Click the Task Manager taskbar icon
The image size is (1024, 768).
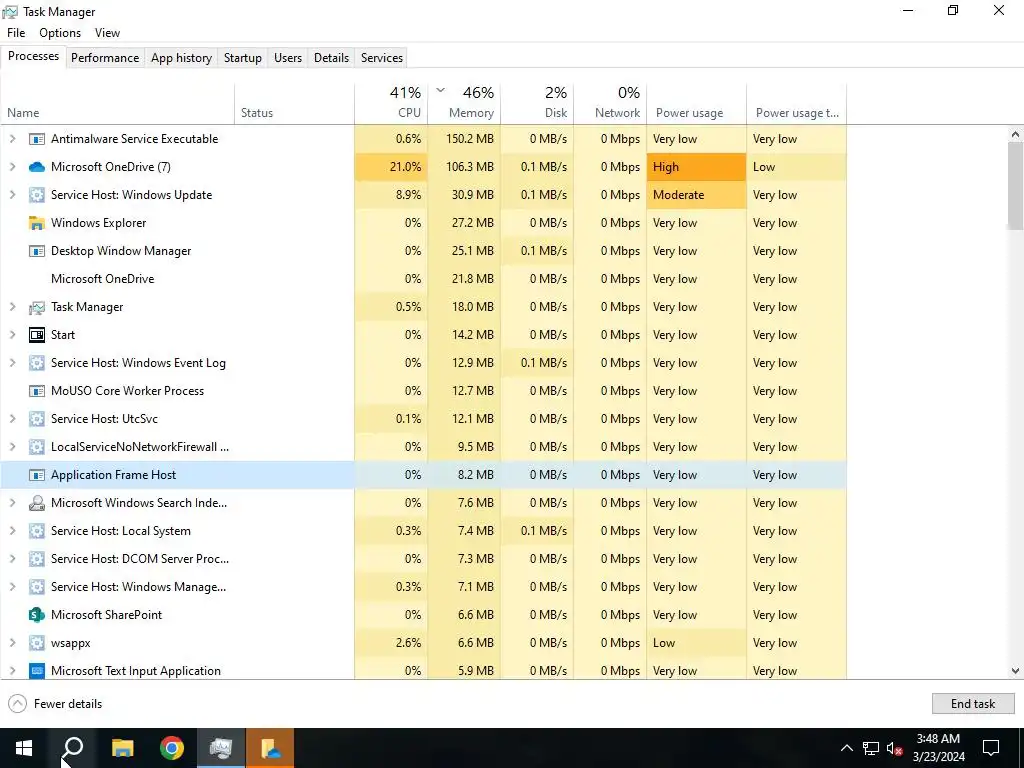(x=221, y=748)
